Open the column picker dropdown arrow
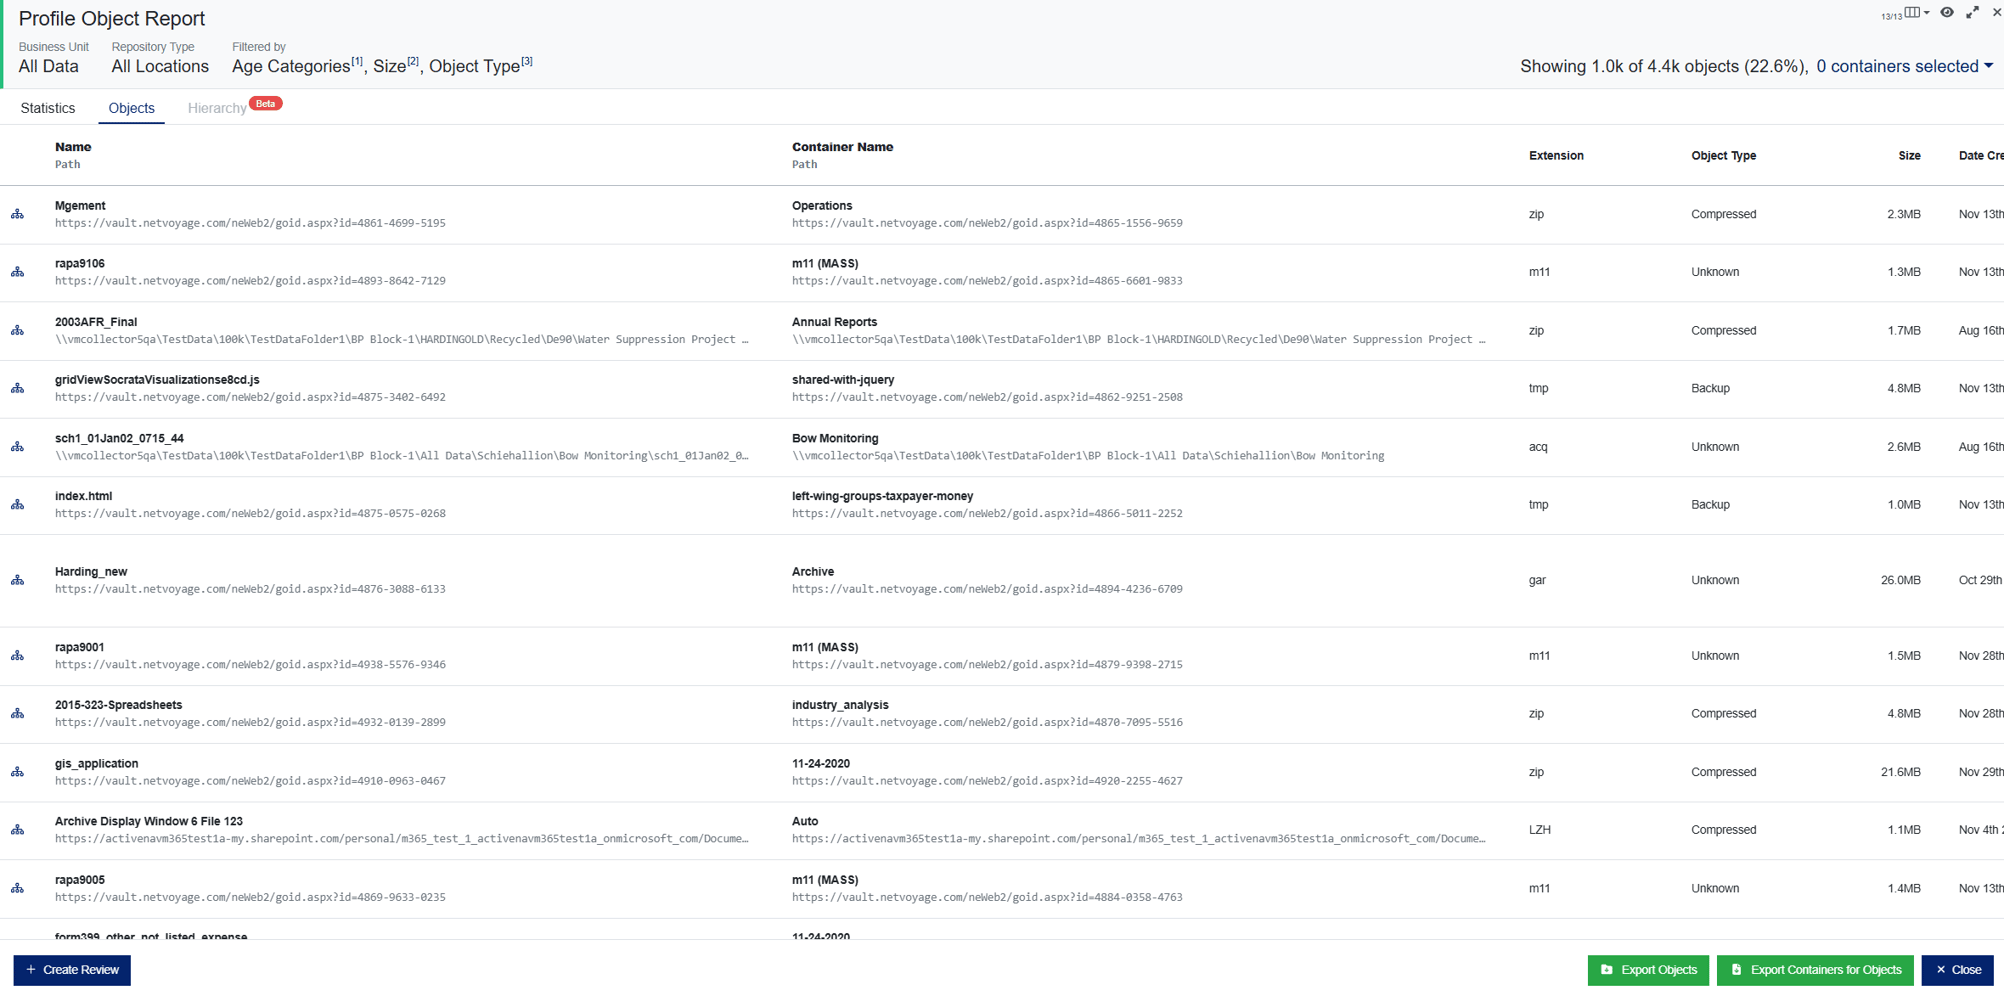 1927,12
